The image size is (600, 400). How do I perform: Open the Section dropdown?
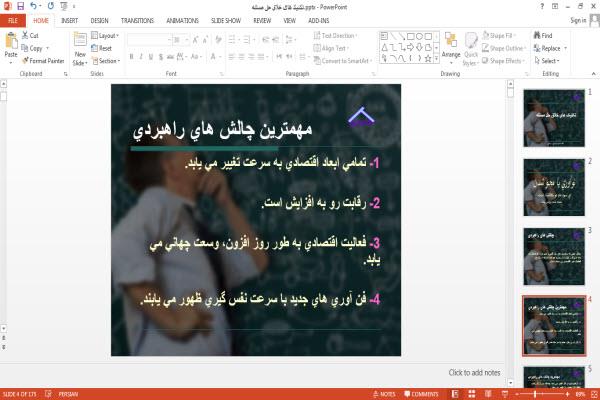(x=106, y=61)
